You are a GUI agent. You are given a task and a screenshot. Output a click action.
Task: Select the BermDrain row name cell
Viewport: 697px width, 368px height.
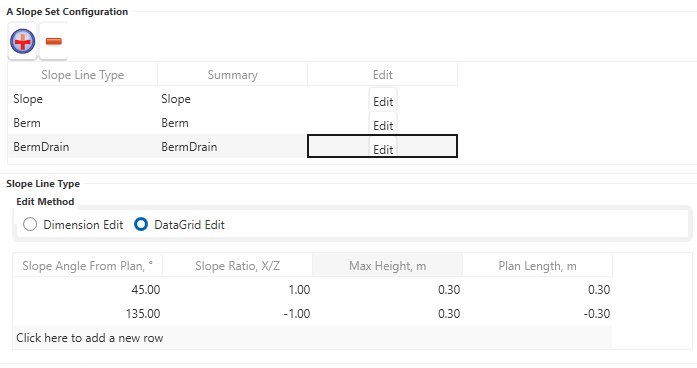tap(83, 147)
